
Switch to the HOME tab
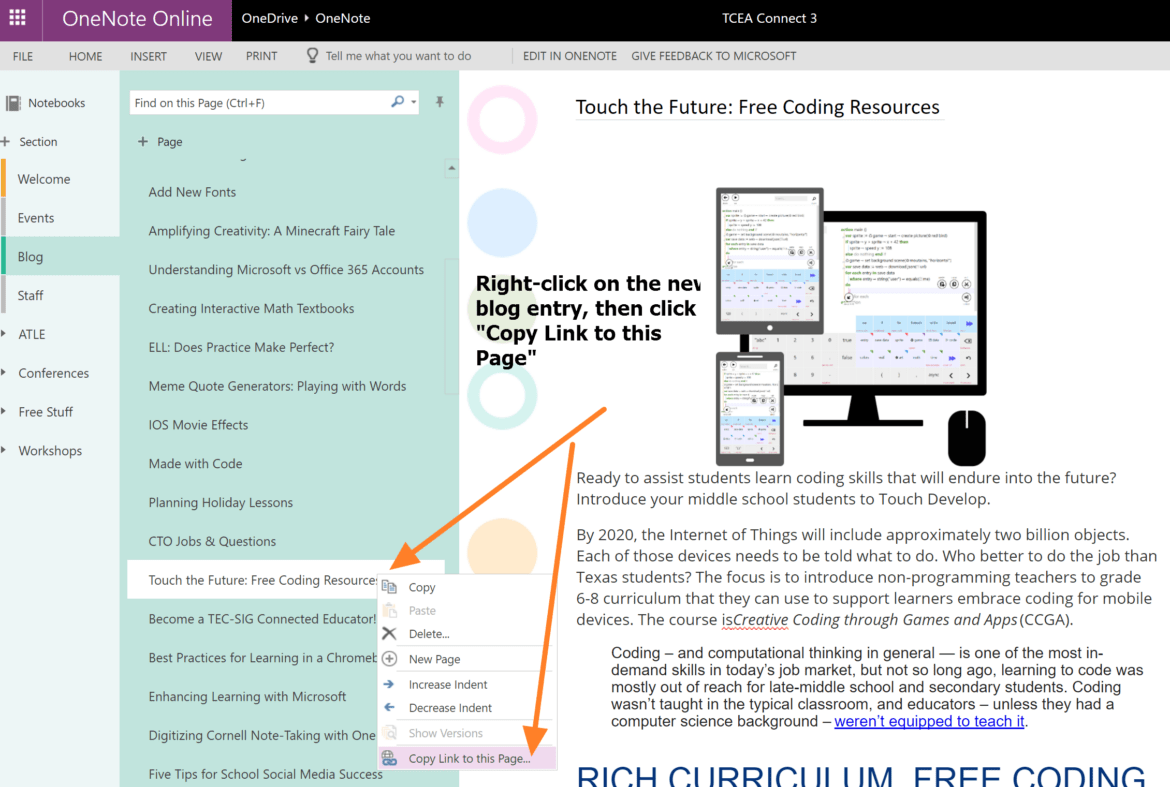coord(85,56)
